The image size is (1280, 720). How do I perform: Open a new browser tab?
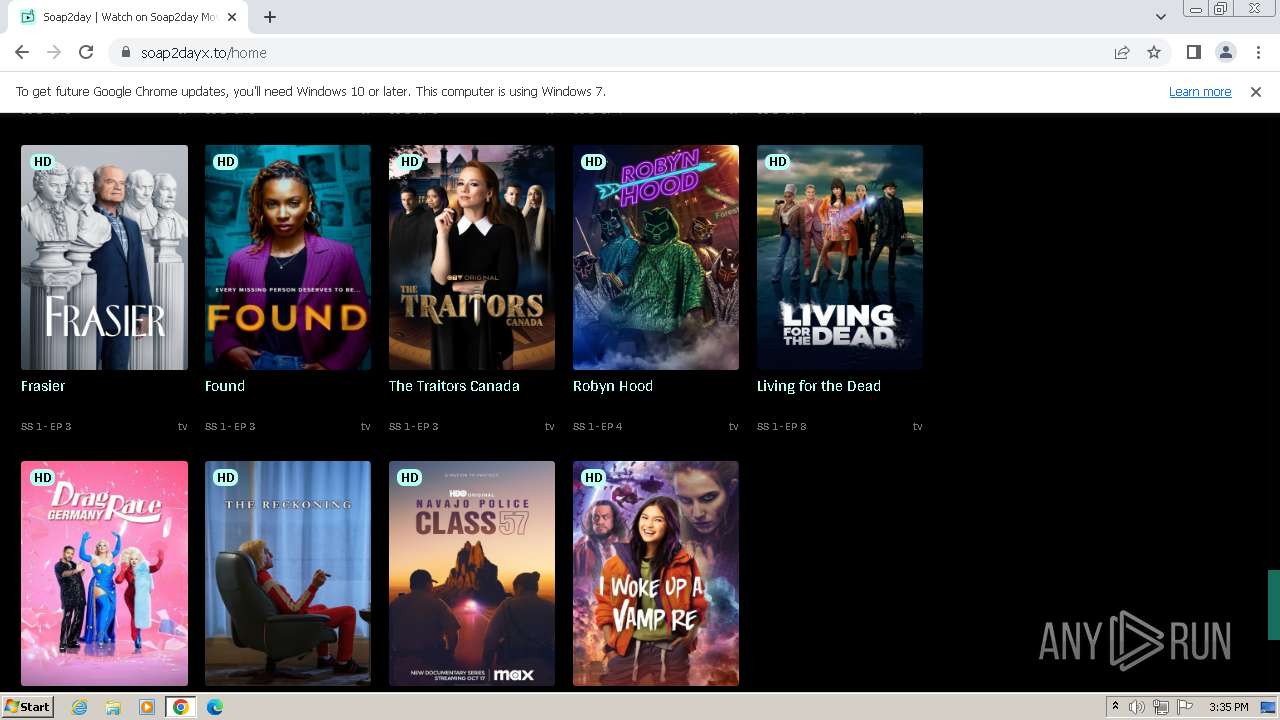[x=270, y=17]
